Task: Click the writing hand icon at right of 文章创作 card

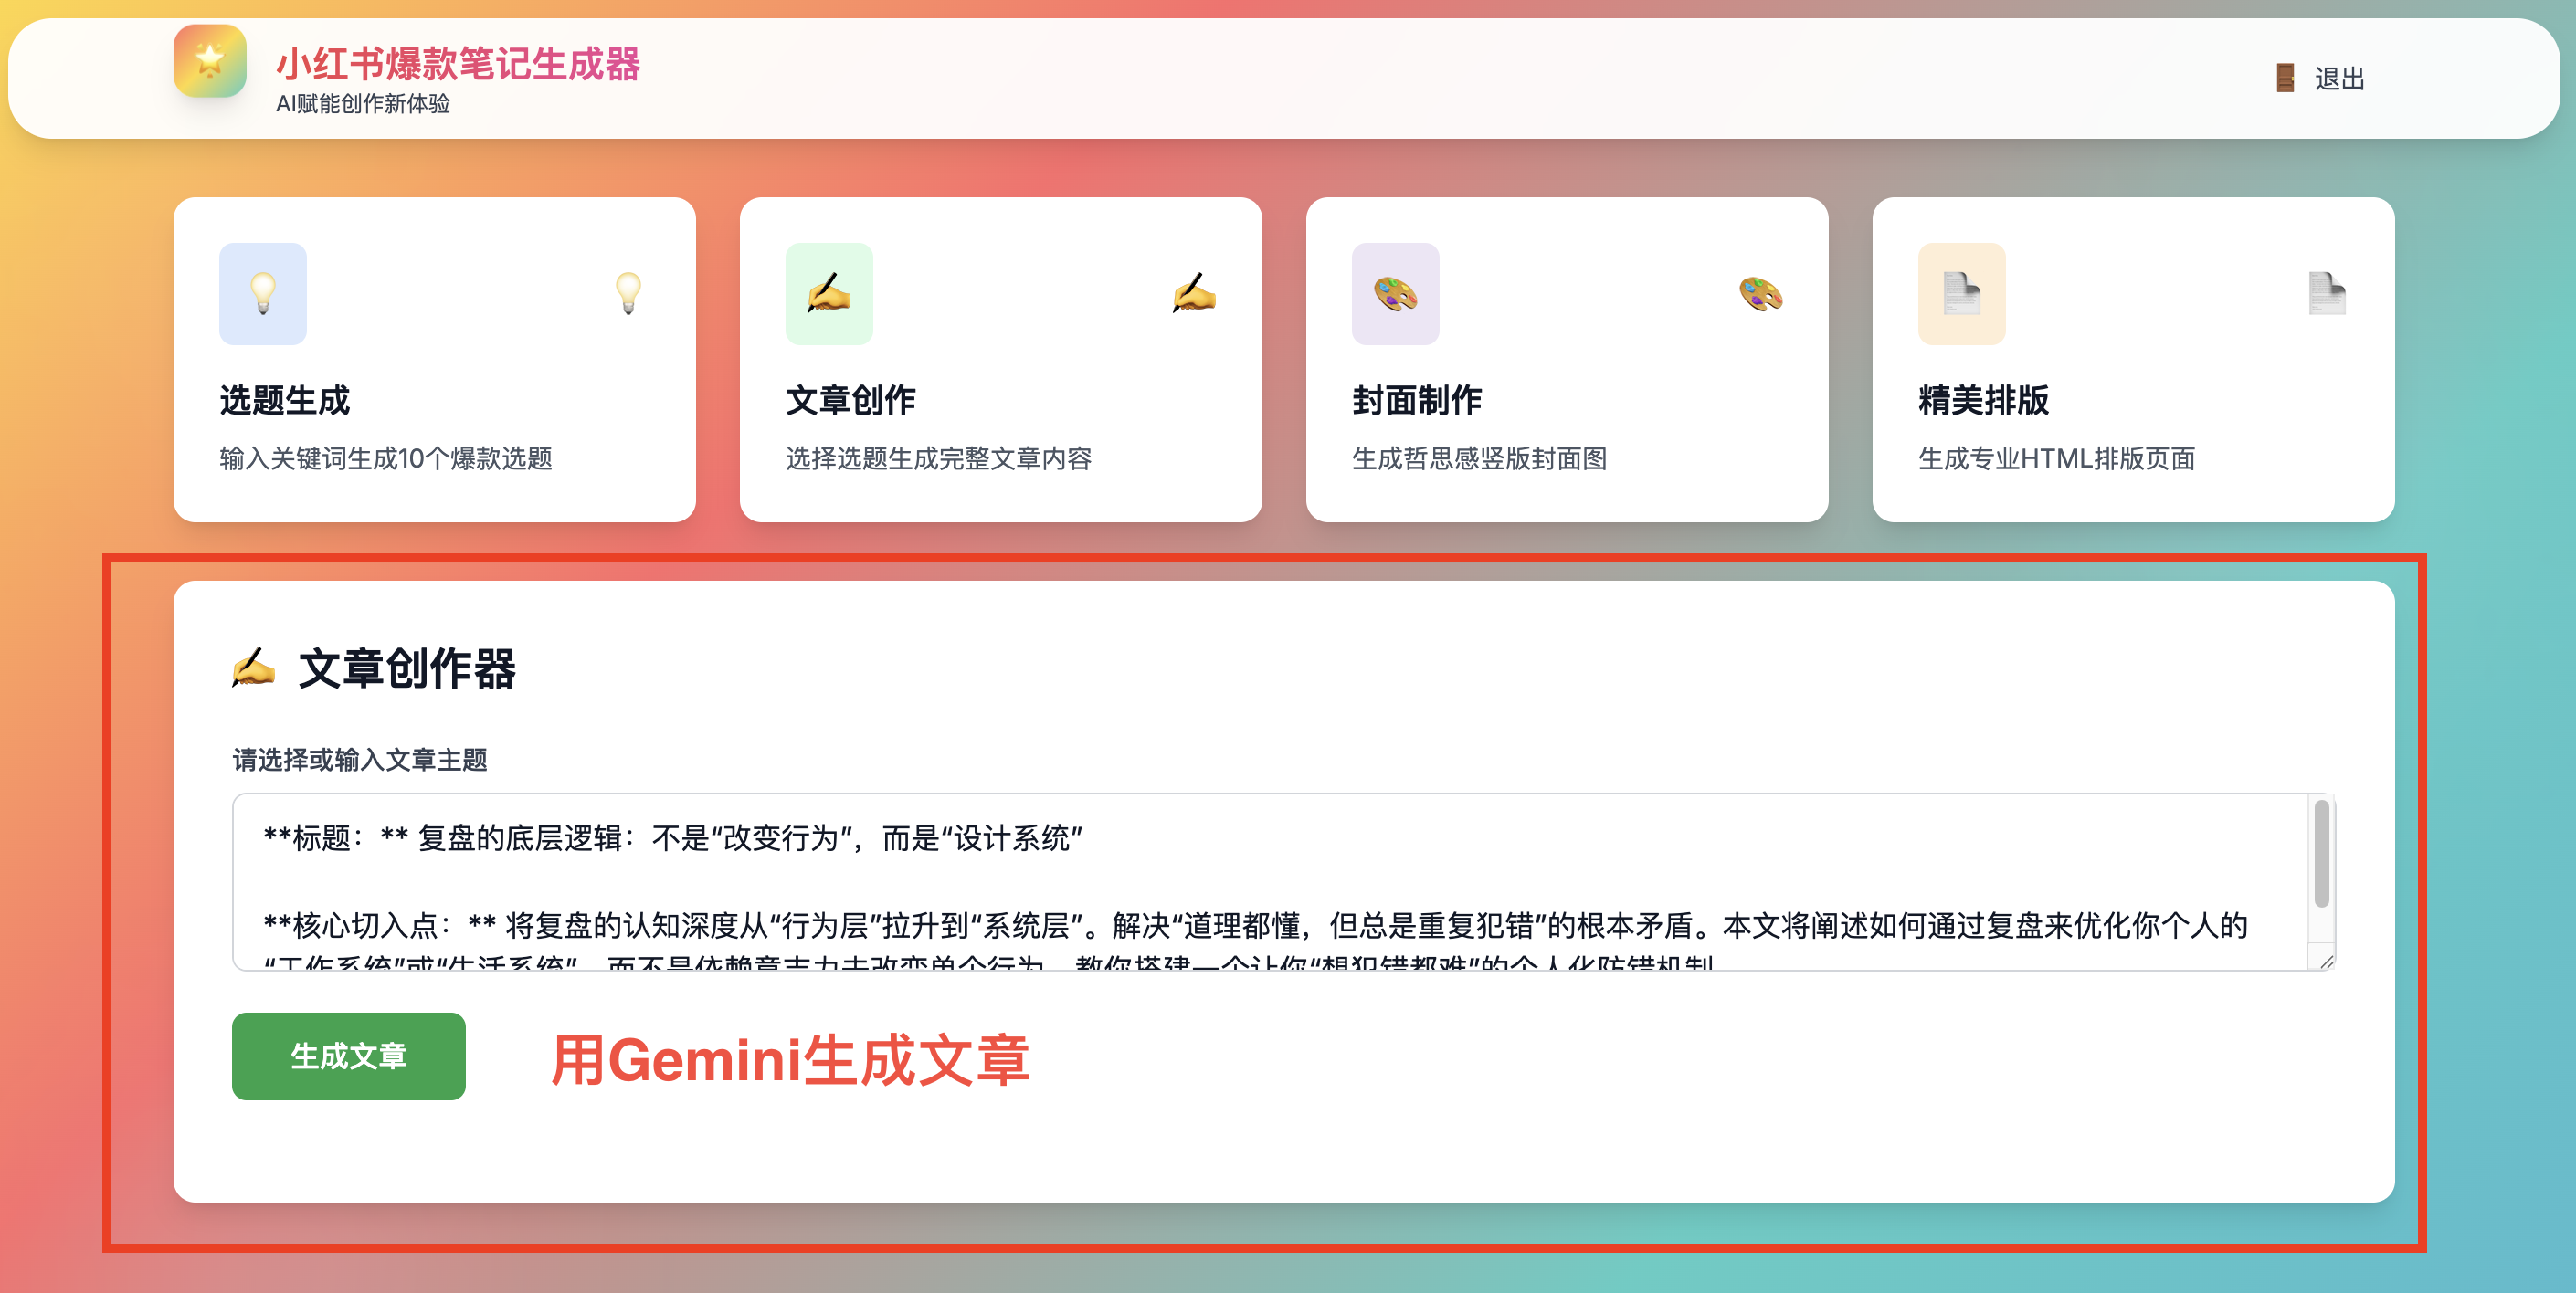Action: (1194, 294)
